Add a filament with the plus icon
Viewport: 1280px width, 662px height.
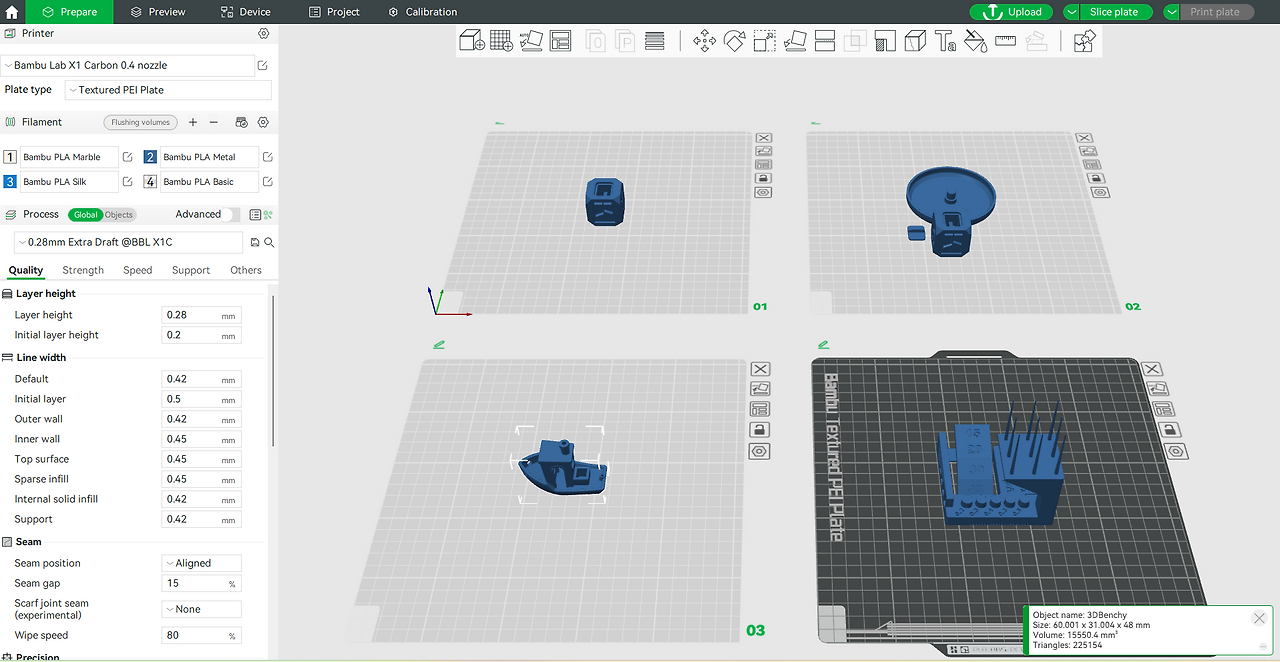(x=193, y=122)
